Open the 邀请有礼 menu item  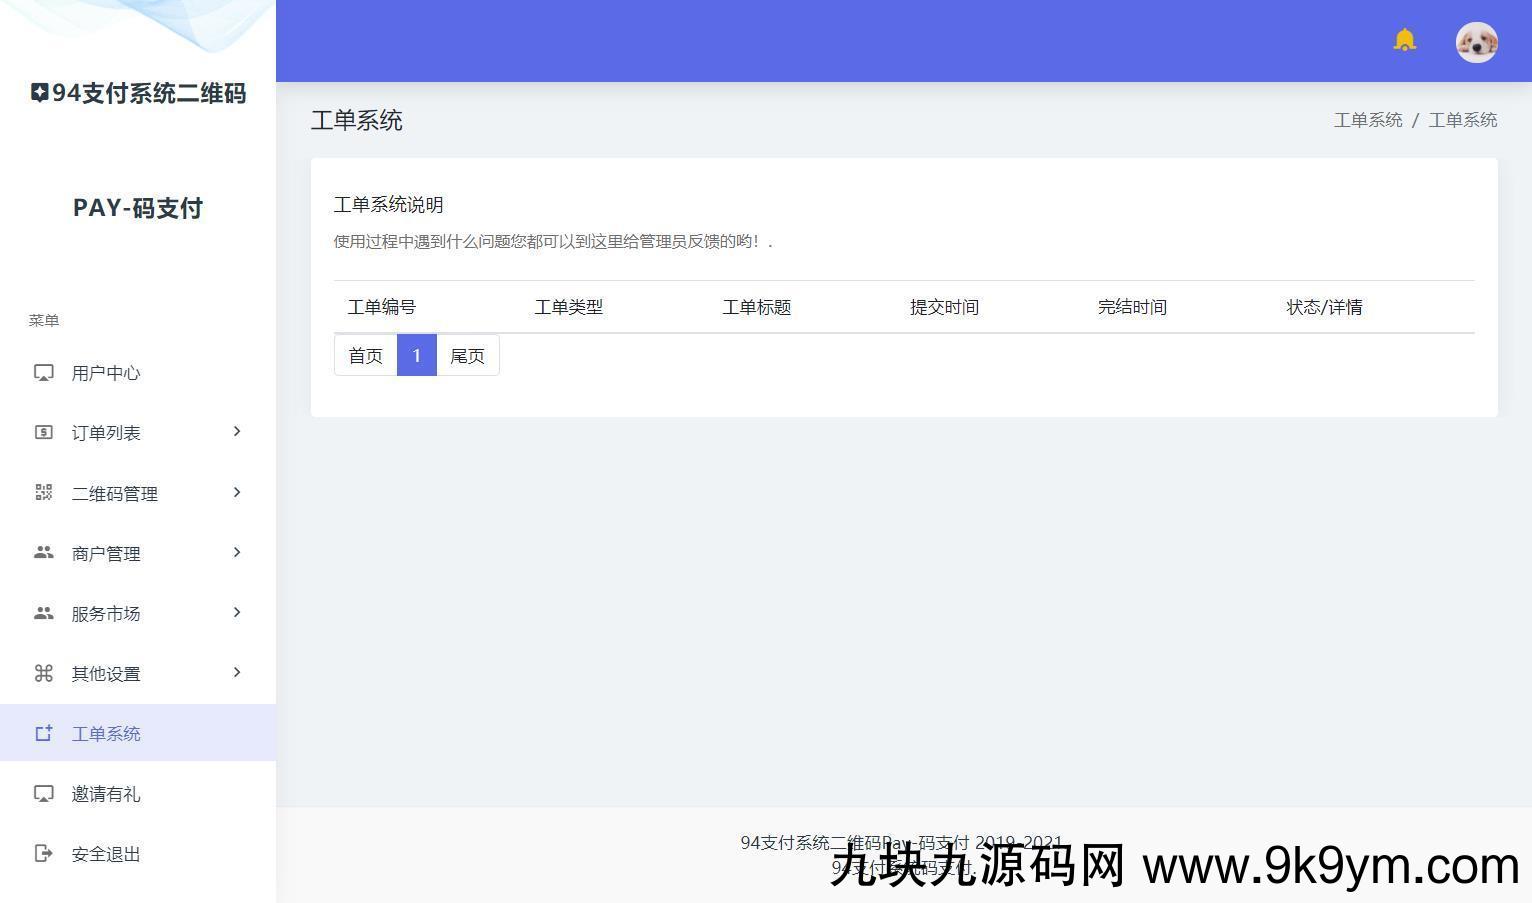106,794
